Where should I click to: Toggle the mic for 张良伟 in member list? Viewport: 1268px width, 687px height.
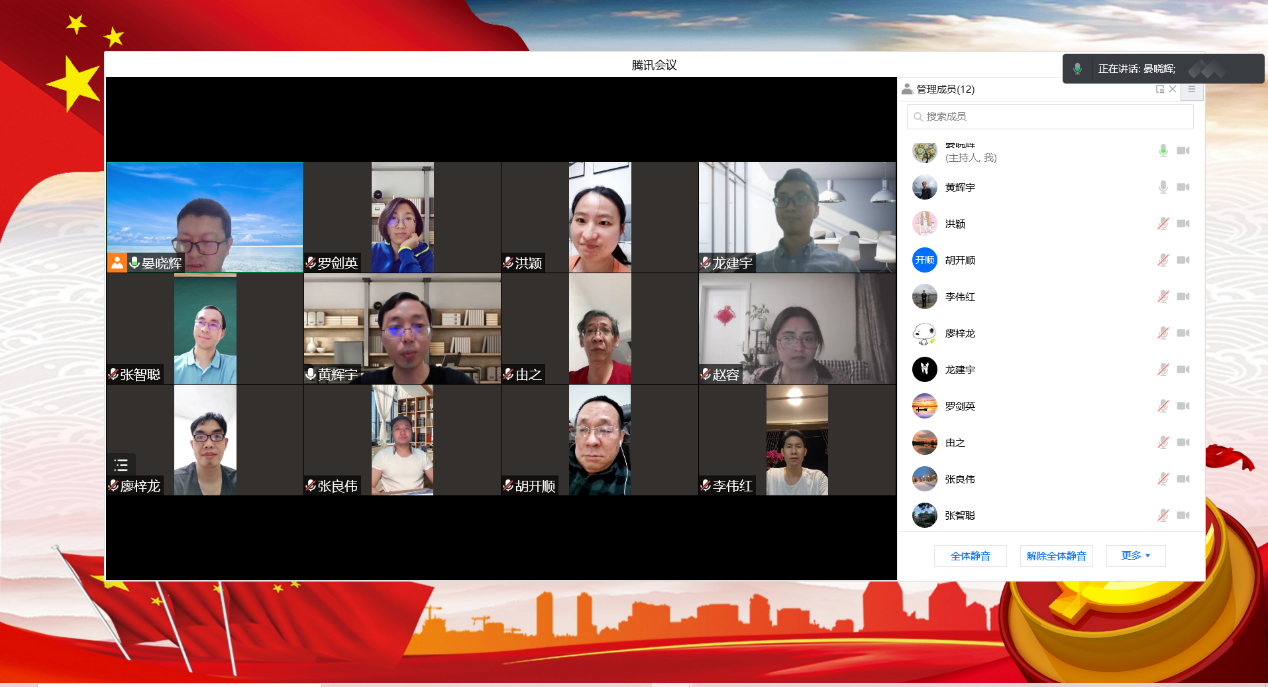point(1162,479)
